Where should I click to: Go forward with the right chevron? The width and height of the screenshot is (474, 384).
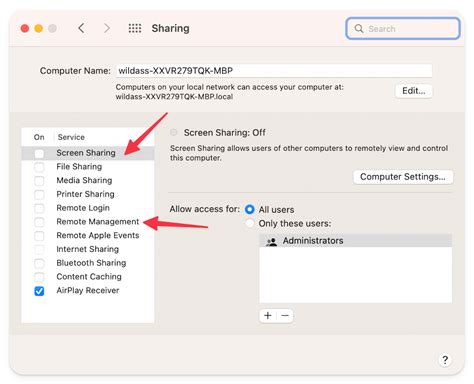(107, 28)
